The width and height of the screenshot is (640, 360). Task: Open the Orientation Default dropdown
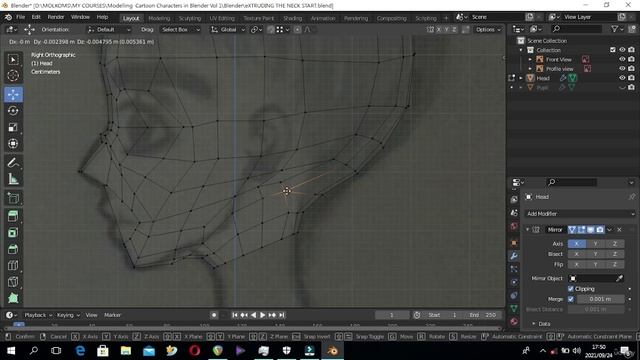click(109, 29)
